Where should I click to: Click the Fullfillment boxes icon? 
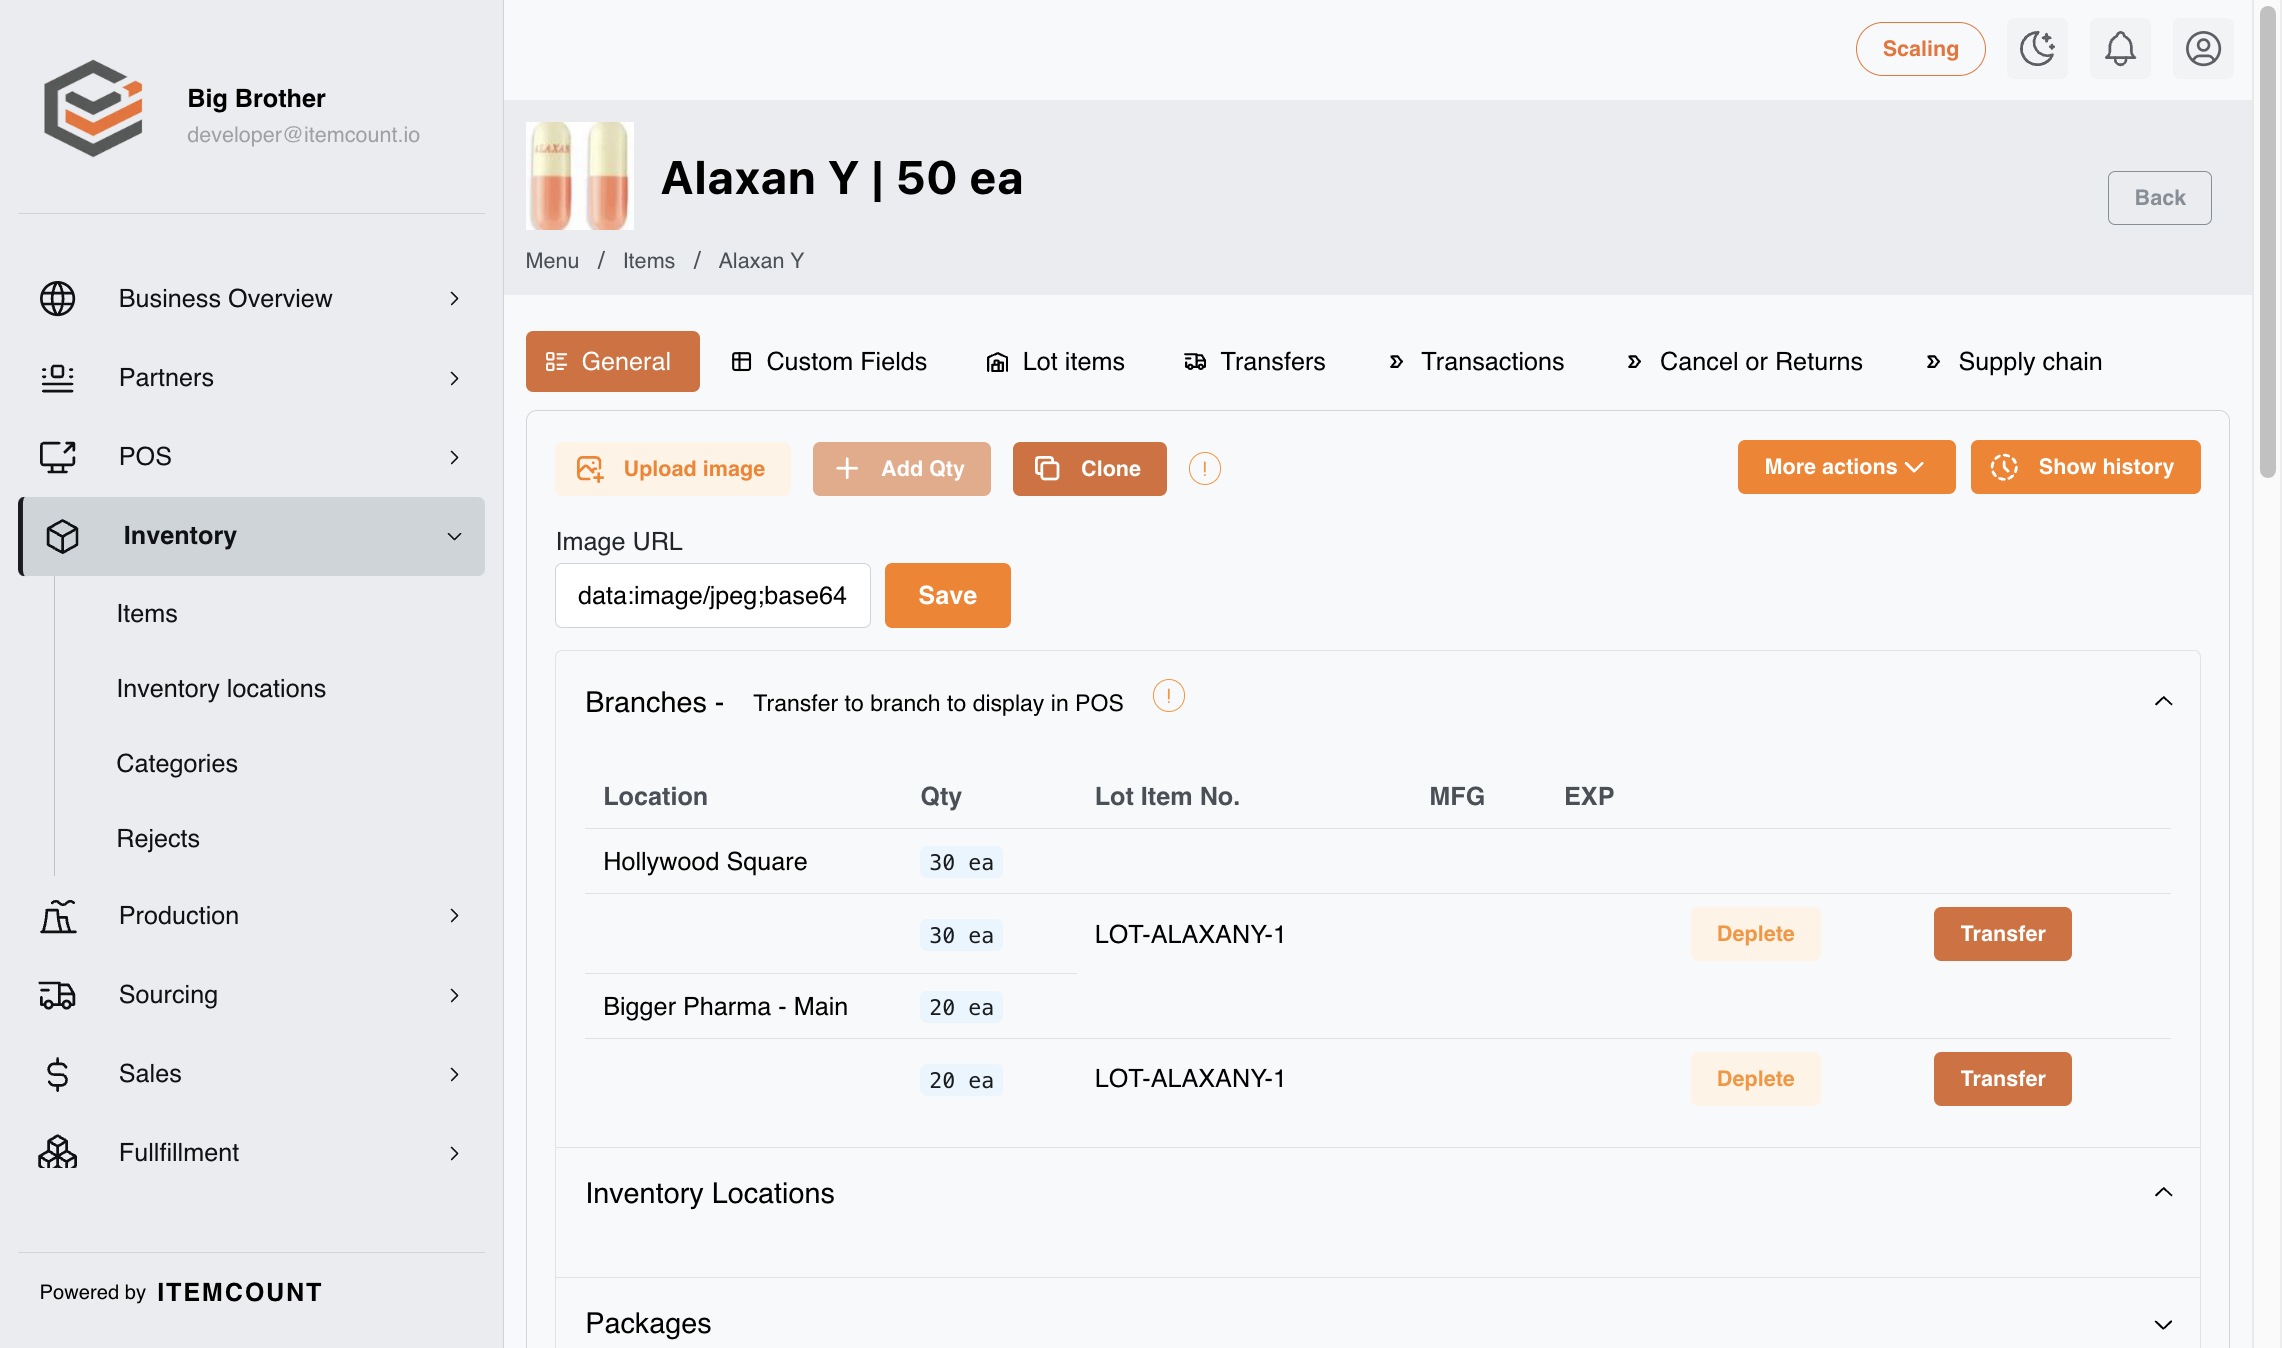57,1152
